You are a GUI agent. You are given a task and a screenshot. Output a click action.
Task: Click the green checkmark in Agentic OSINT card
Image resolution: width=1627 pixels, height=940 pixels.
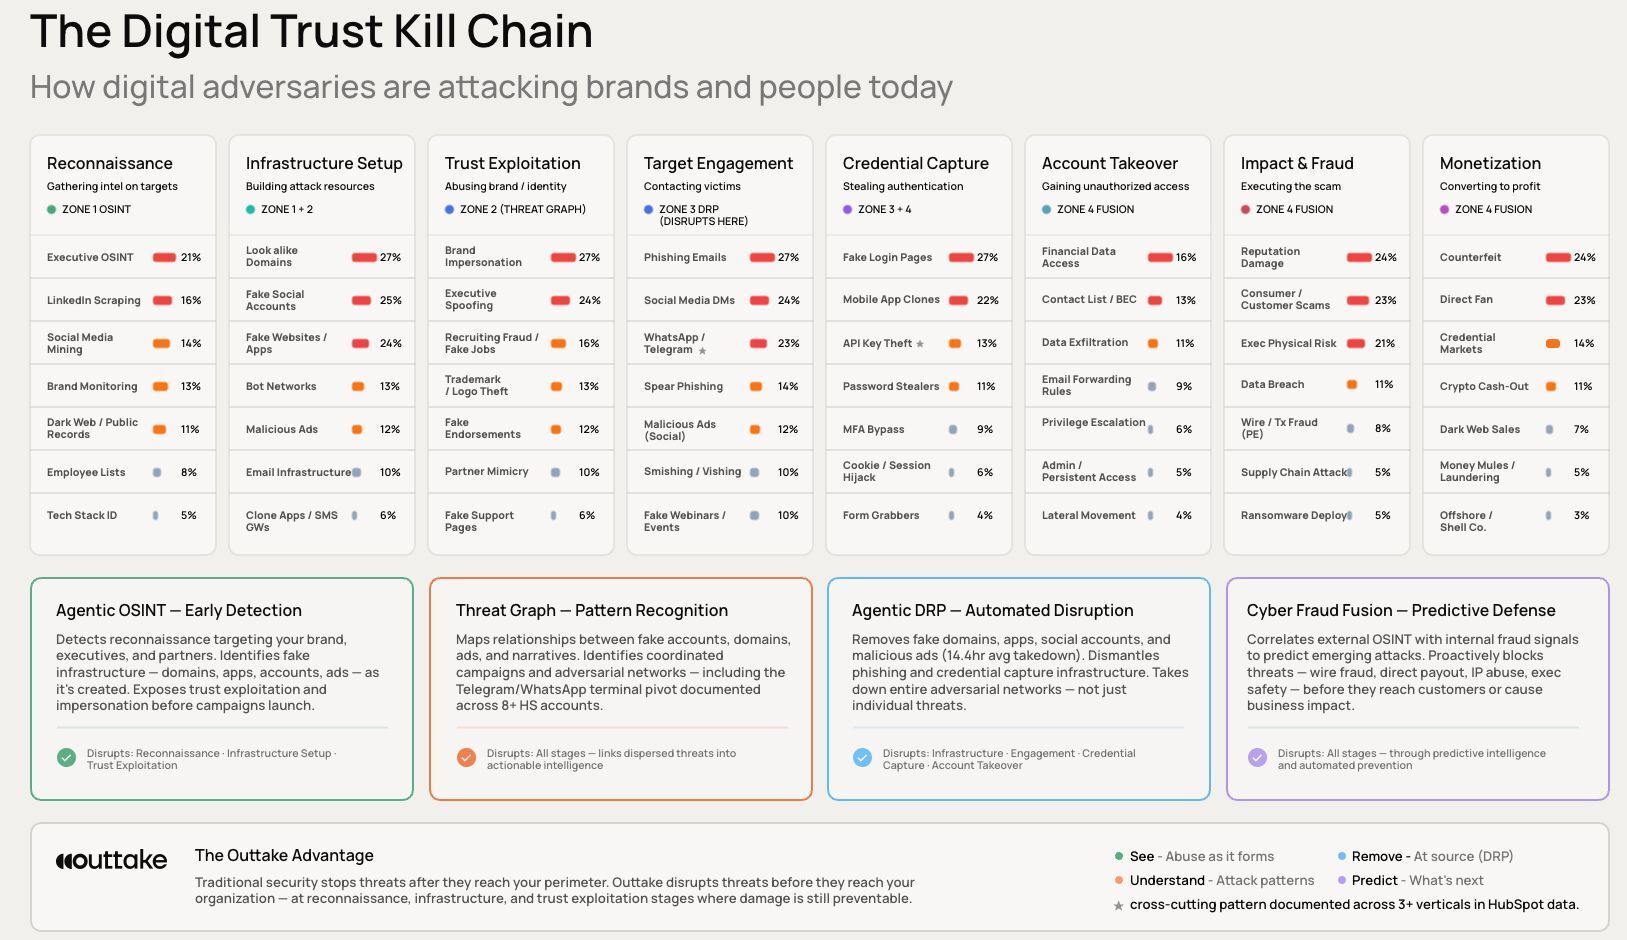(66, 758)
